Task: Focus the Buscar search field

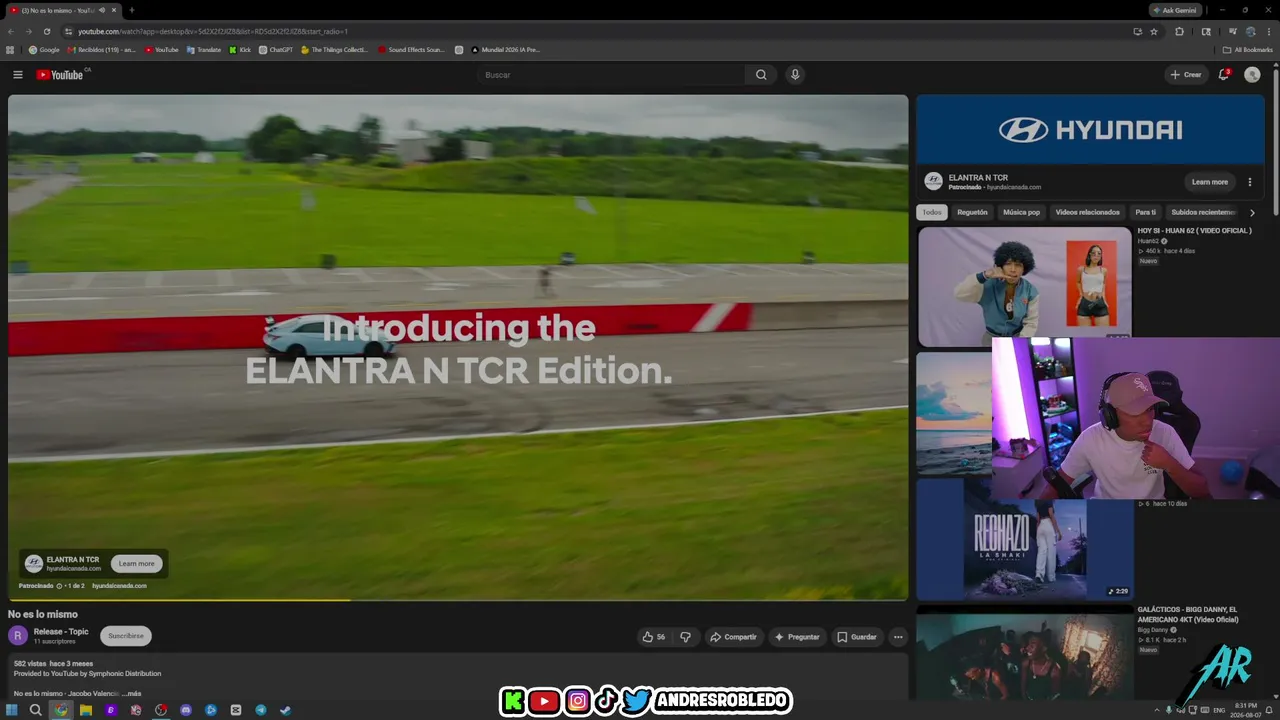Action: (x=611, y=75)
